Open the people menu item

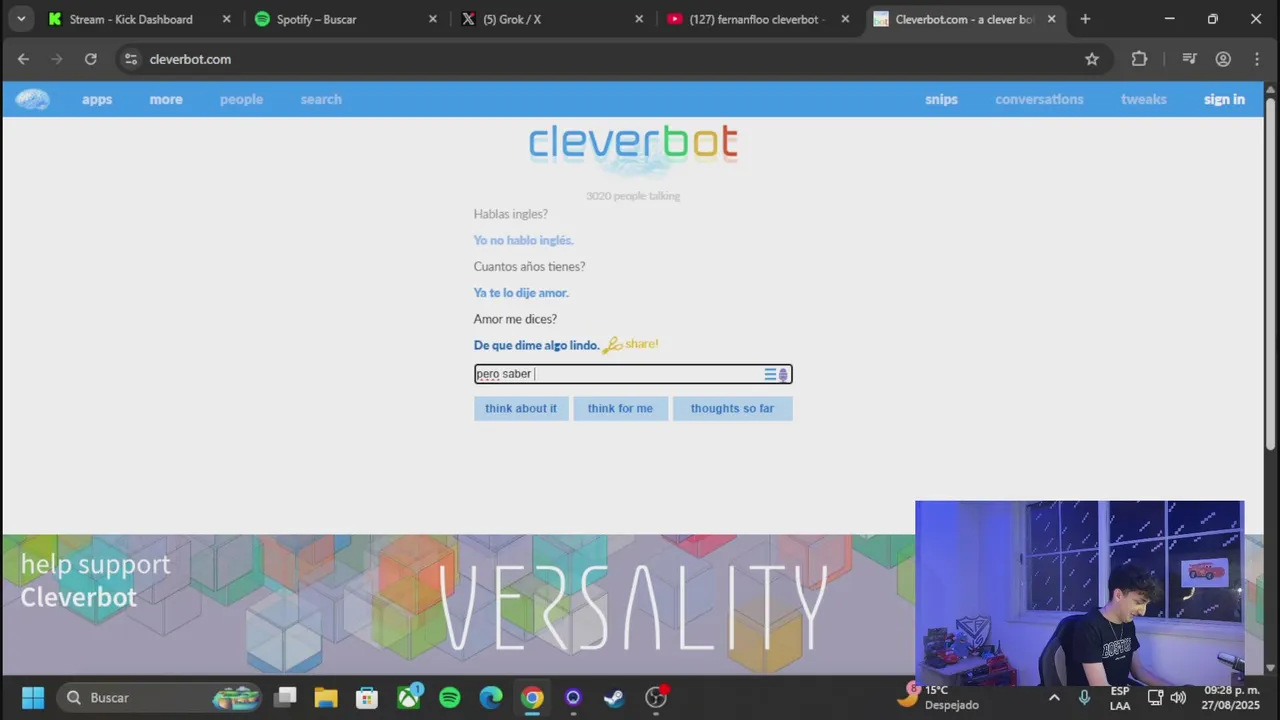[x=241, y=99]
